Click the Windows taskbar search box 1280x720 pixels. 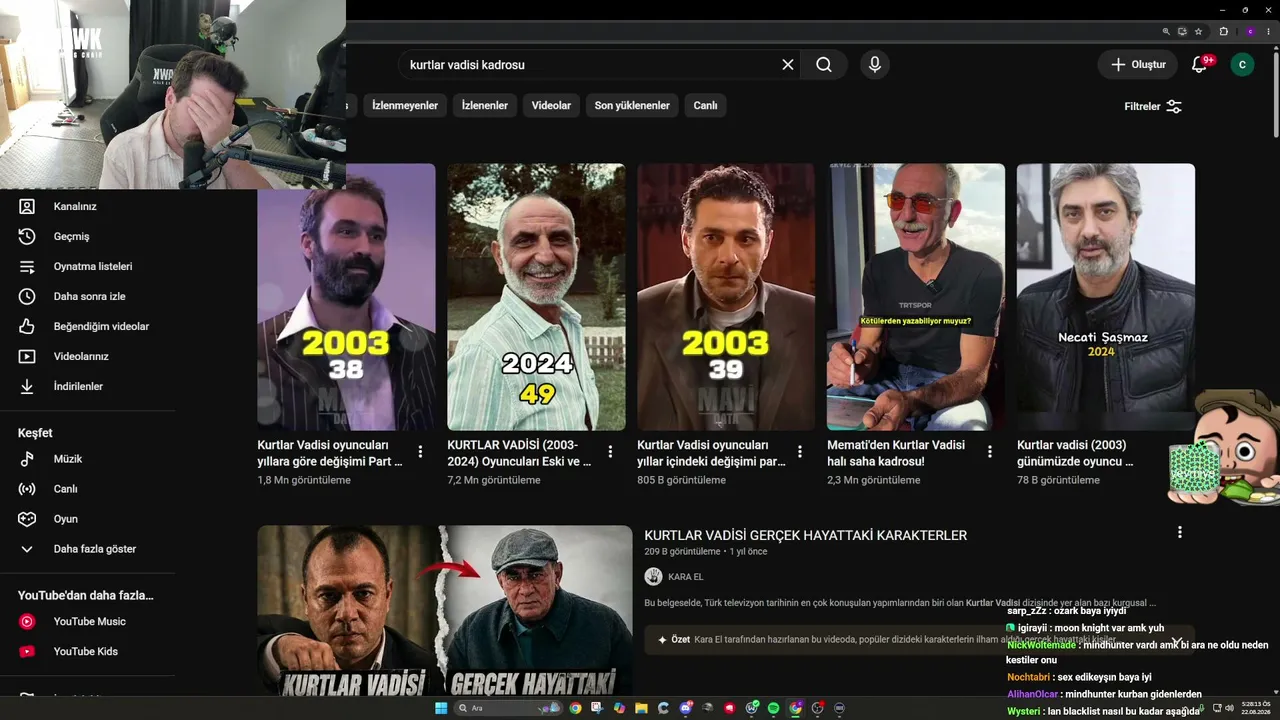[509, 708]
